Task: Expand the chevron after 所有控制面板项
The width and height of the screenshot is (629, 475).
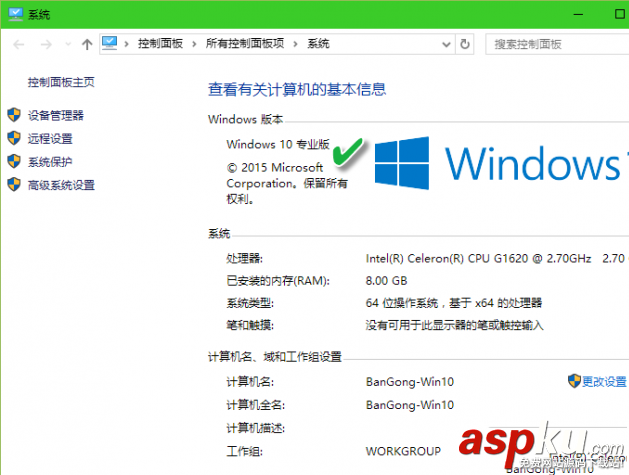Action: 296,44
